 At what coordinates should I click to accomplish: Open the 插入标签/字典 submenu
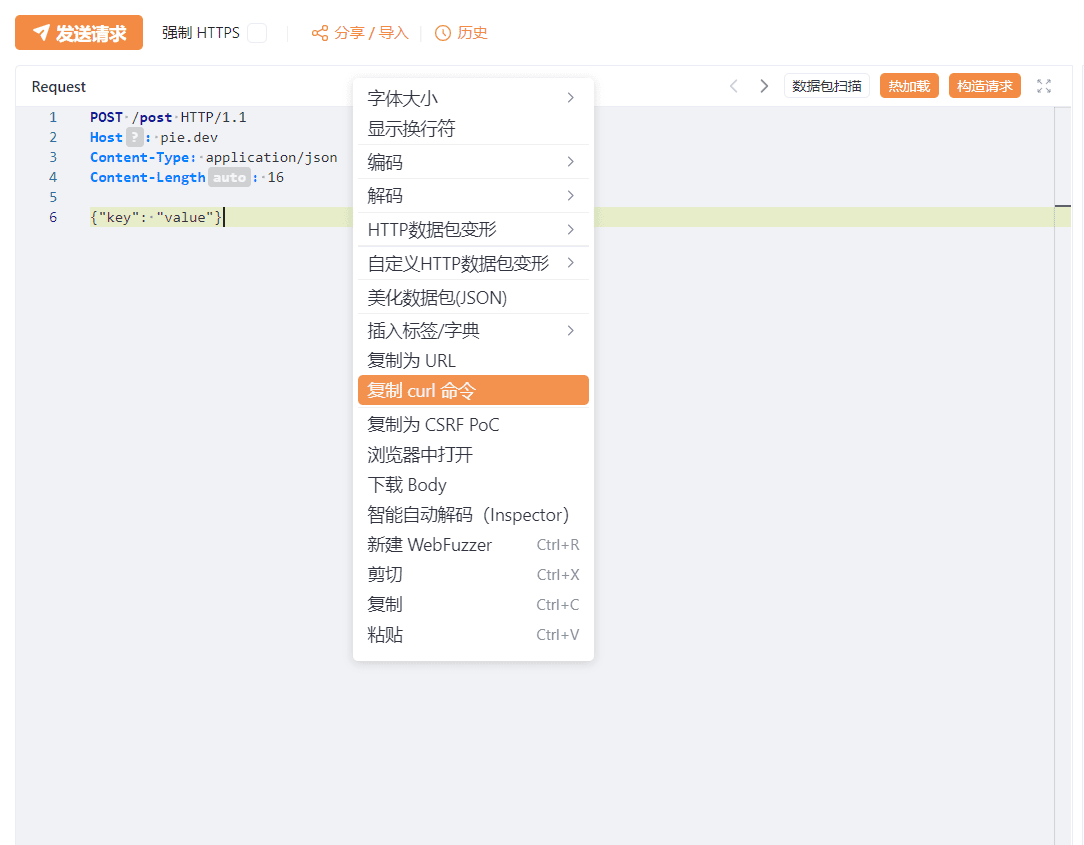pyautogui.click(x=473, y=330)
